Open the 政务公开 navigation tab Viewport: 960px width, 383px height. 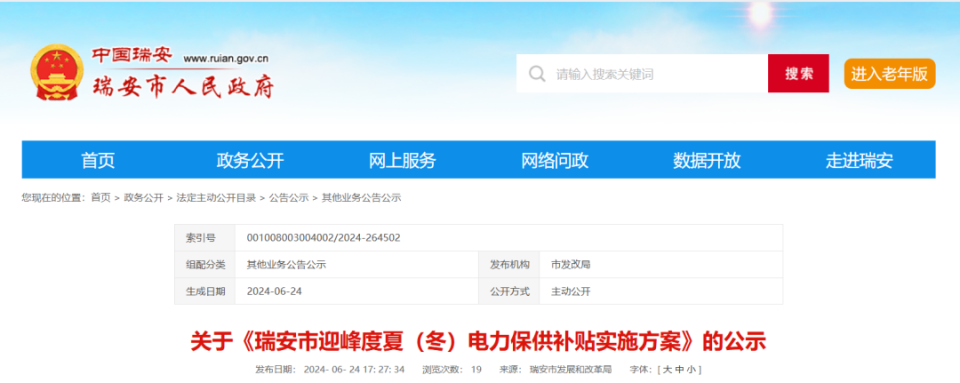coord(250,160)
